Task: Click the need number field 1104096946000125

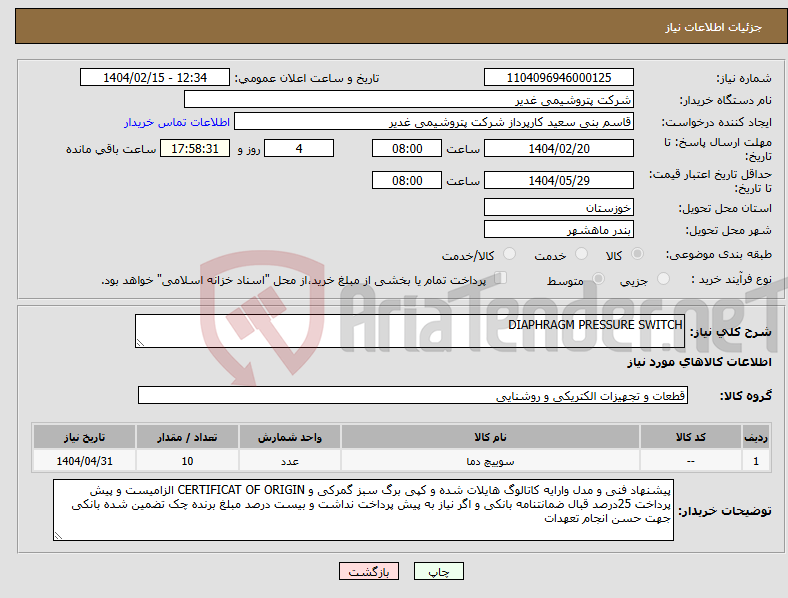Action: coord(558,77)
